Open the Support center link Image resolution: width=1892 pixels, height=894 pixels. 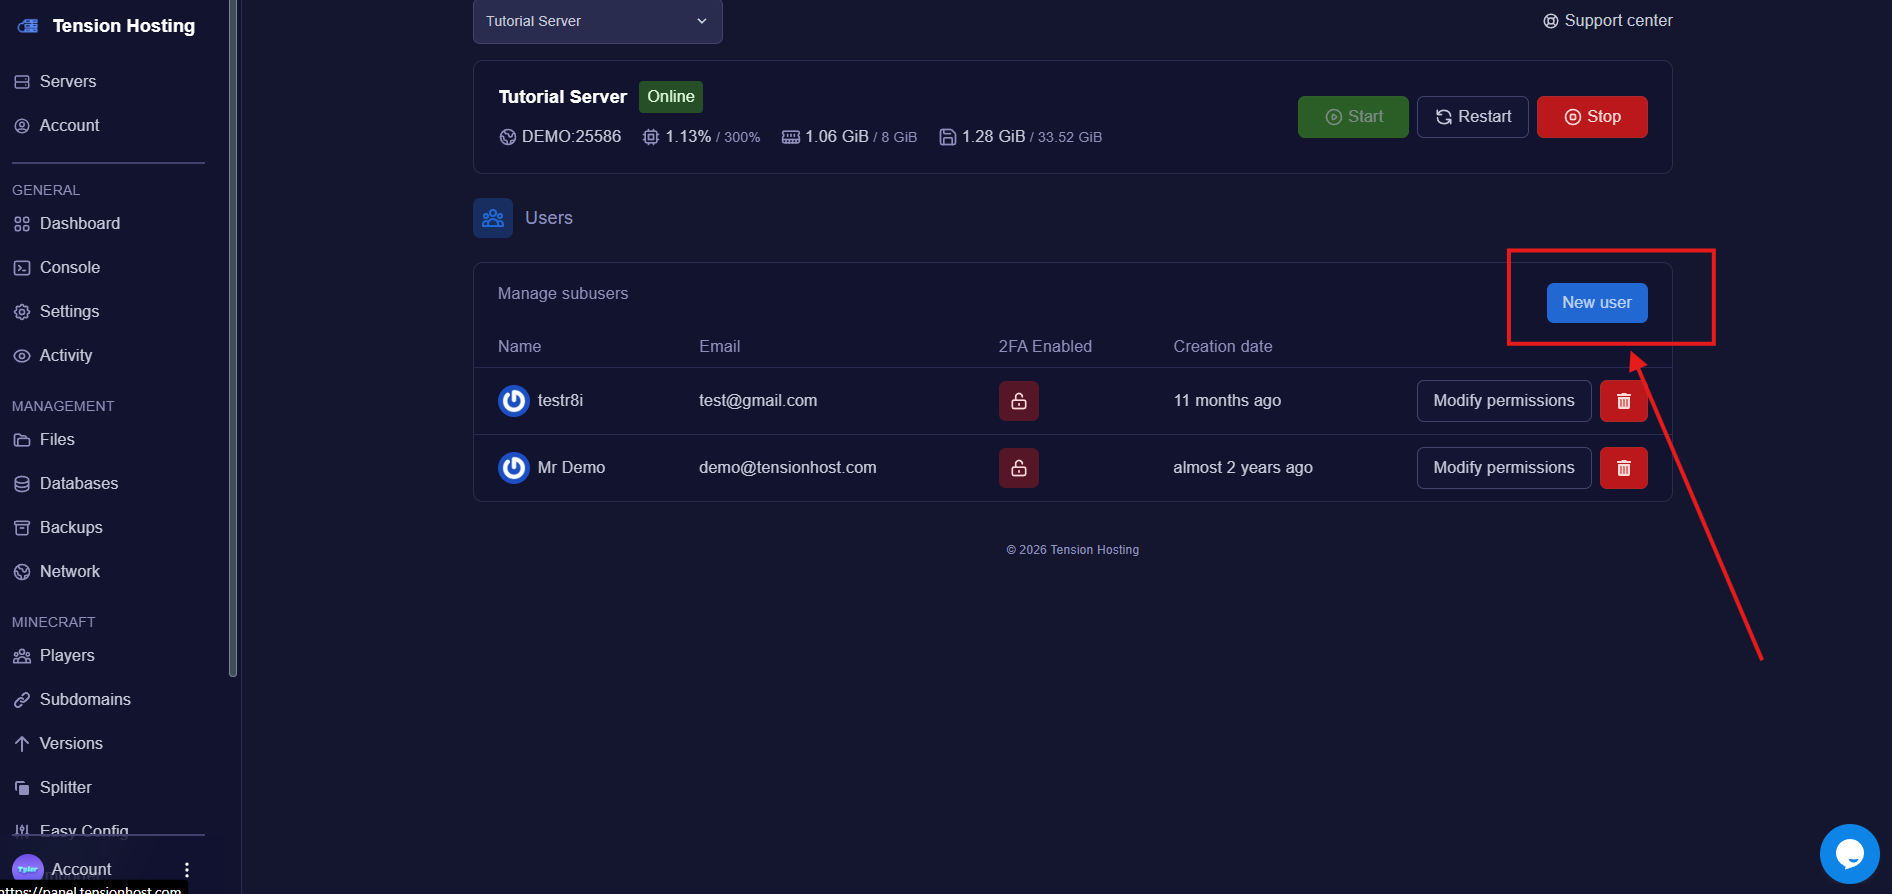1607,21
